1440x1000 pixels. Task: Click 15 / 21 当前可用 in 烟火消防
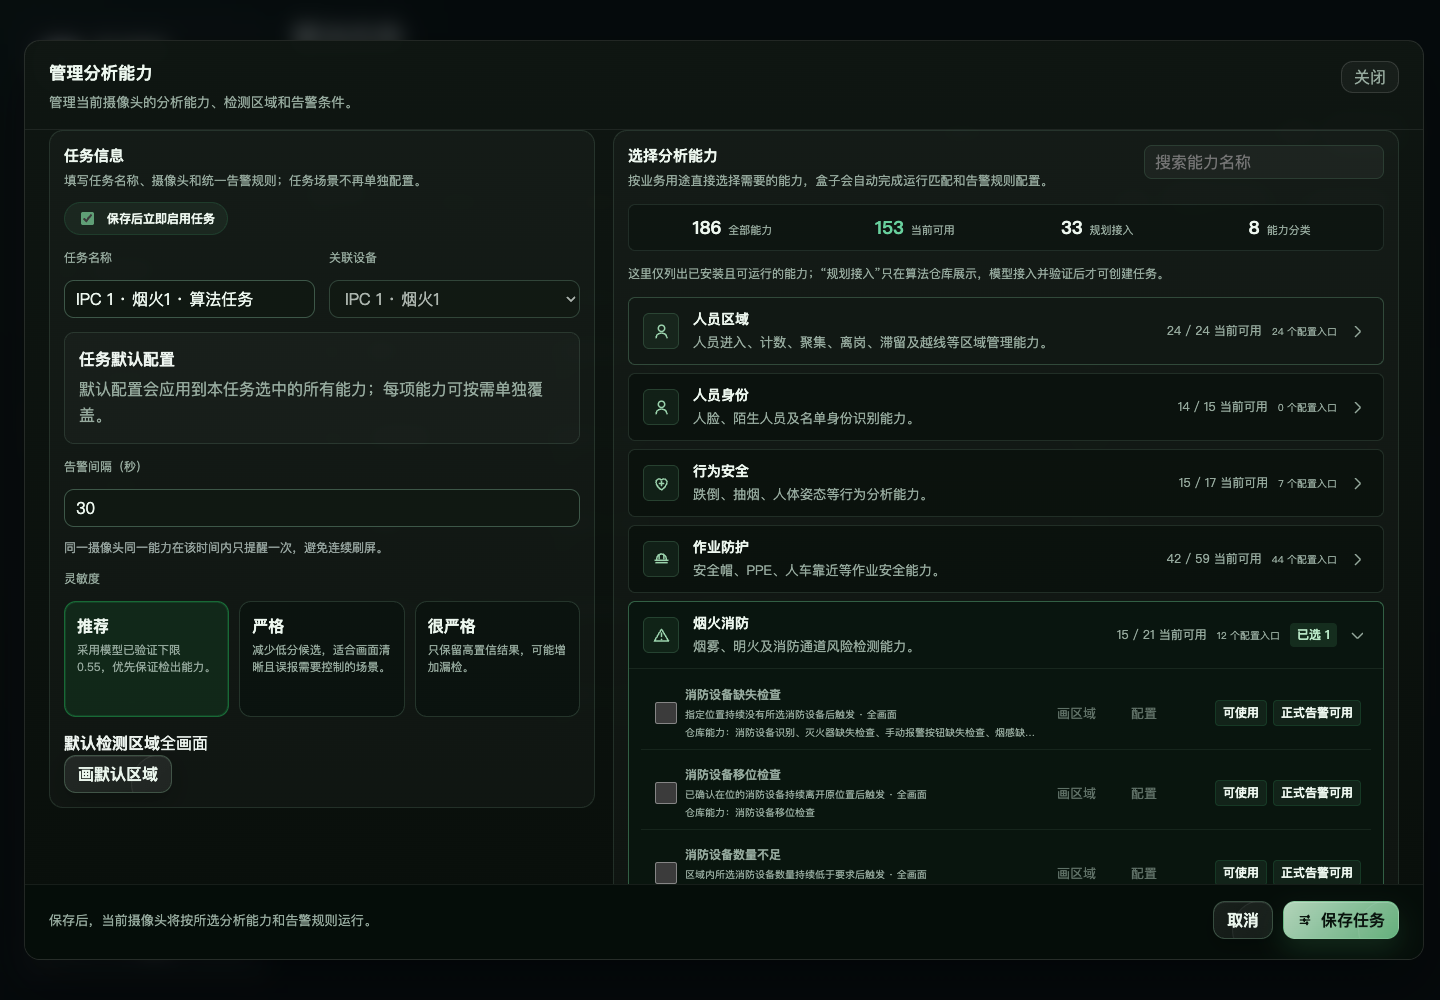(x=1161, y=635)
